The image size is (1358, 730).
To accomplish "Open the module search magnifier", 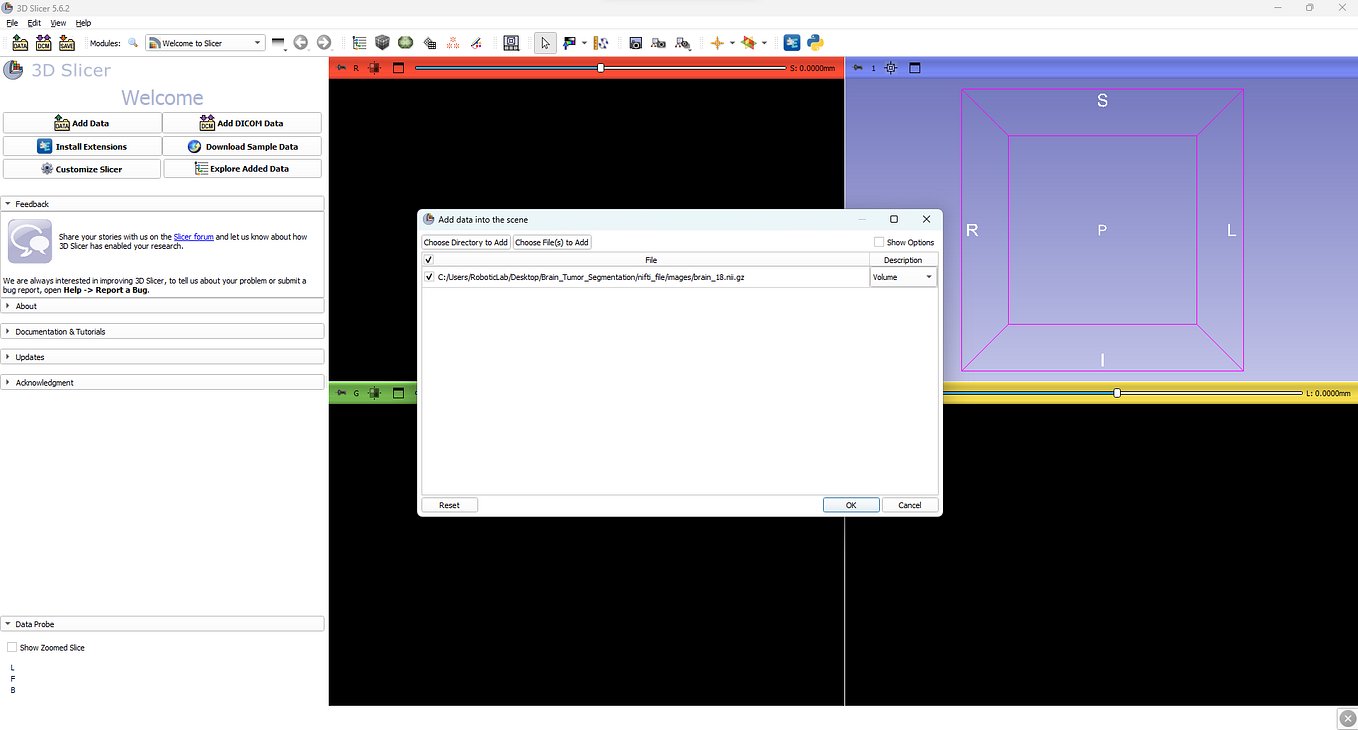I will coord(131,42).
